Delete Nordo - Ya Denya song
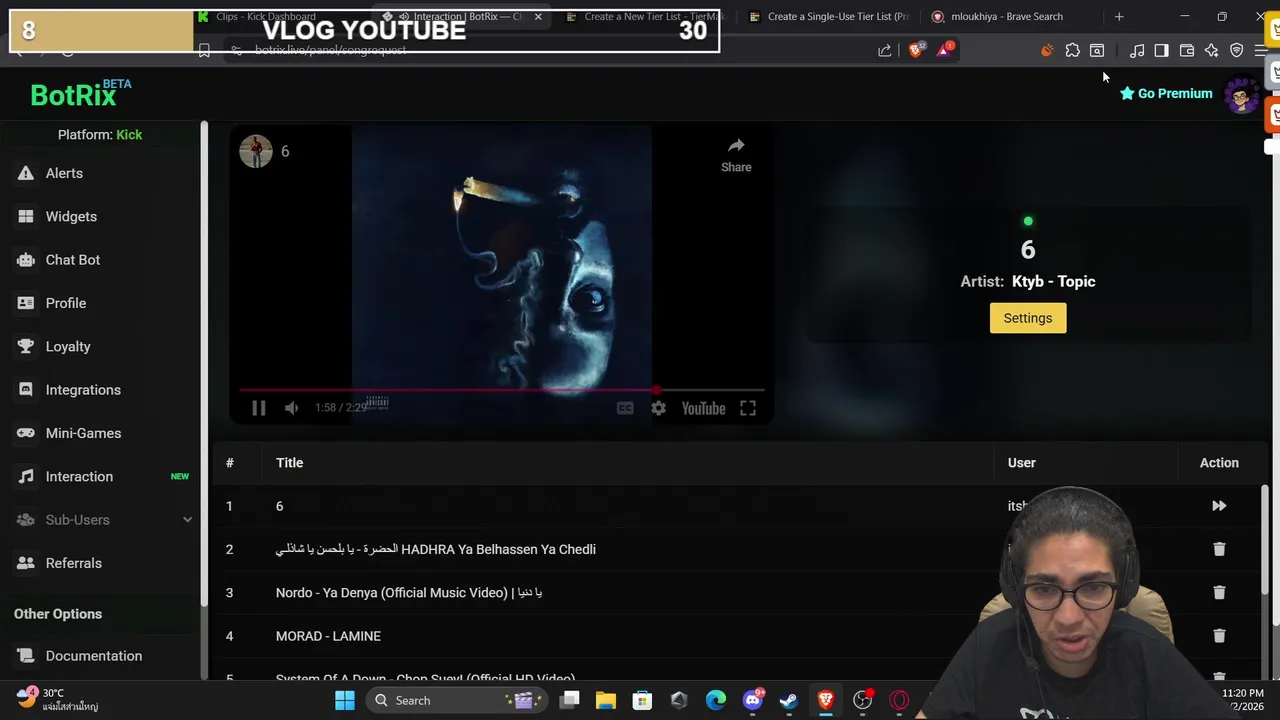 click(x=1219, y=592)
